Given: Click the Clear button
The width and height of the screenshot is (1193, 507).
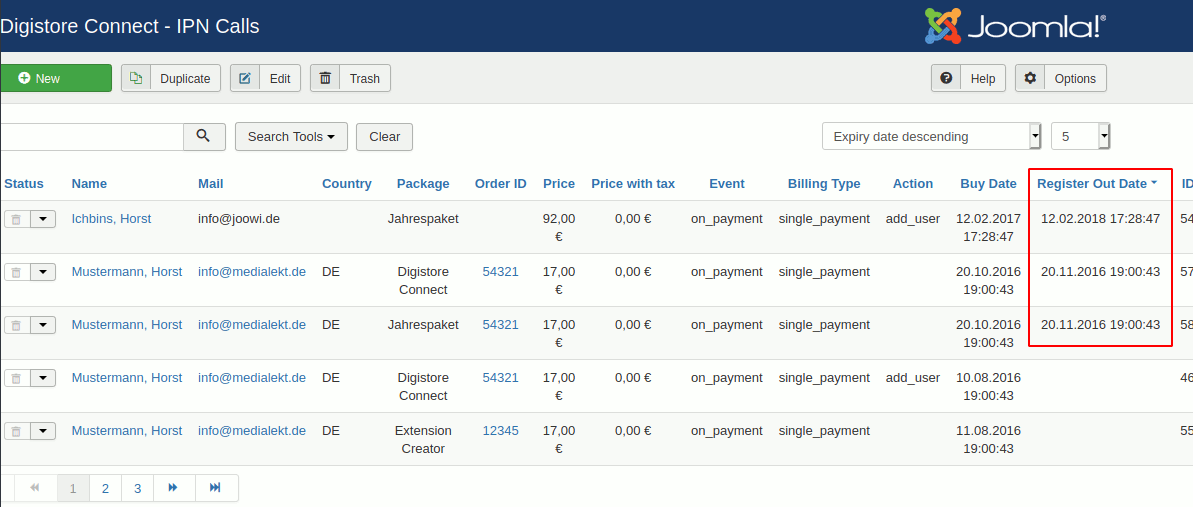Looking at the screenshot, I should 384,137.
